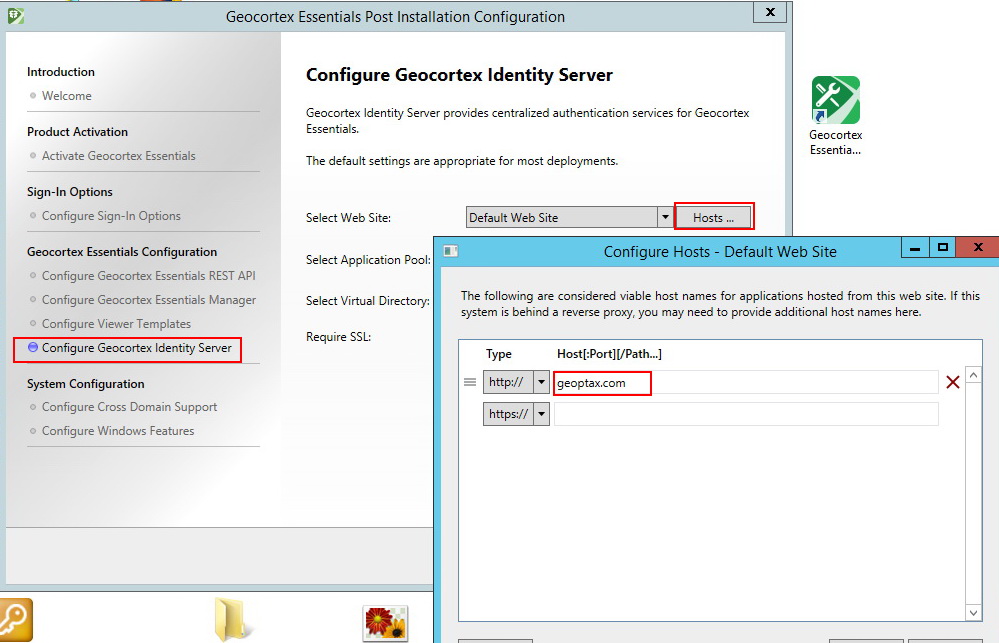The width and height of the screenshot is (999, 643).
Task: Delete the geoptax.com host row with red X
Action: (x=952, y=382)
